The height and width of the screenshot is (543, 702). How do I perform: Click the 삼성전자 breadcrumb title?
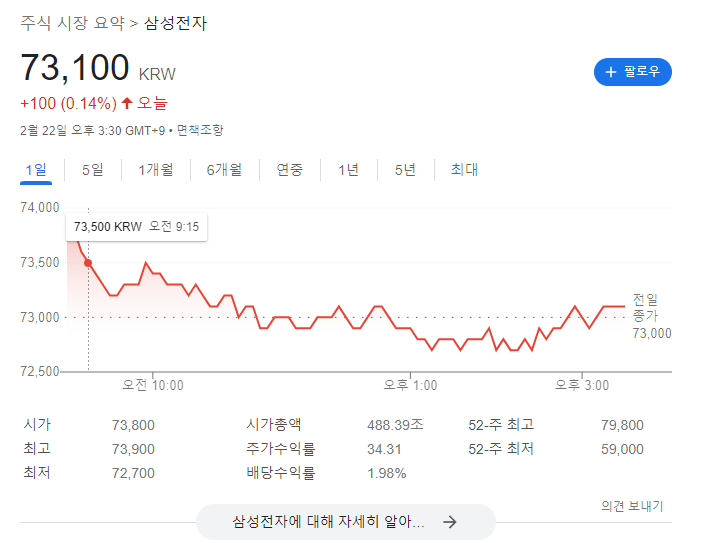(175, 23)
